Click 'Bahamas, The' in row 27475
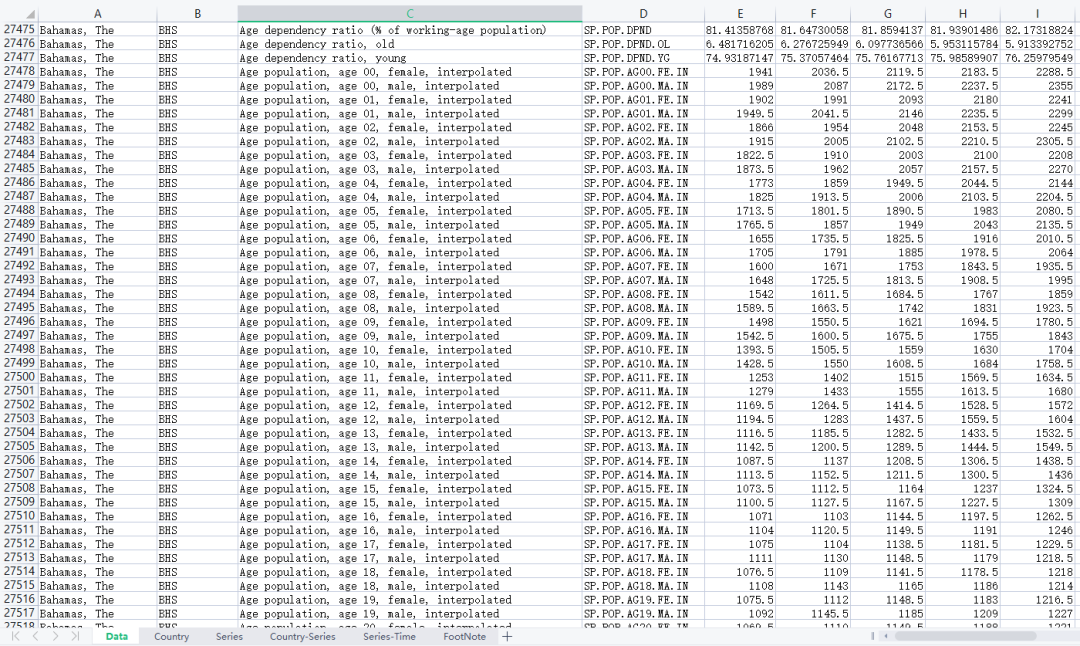Viewport: 1080px width, 646px height. coord(97,30)
